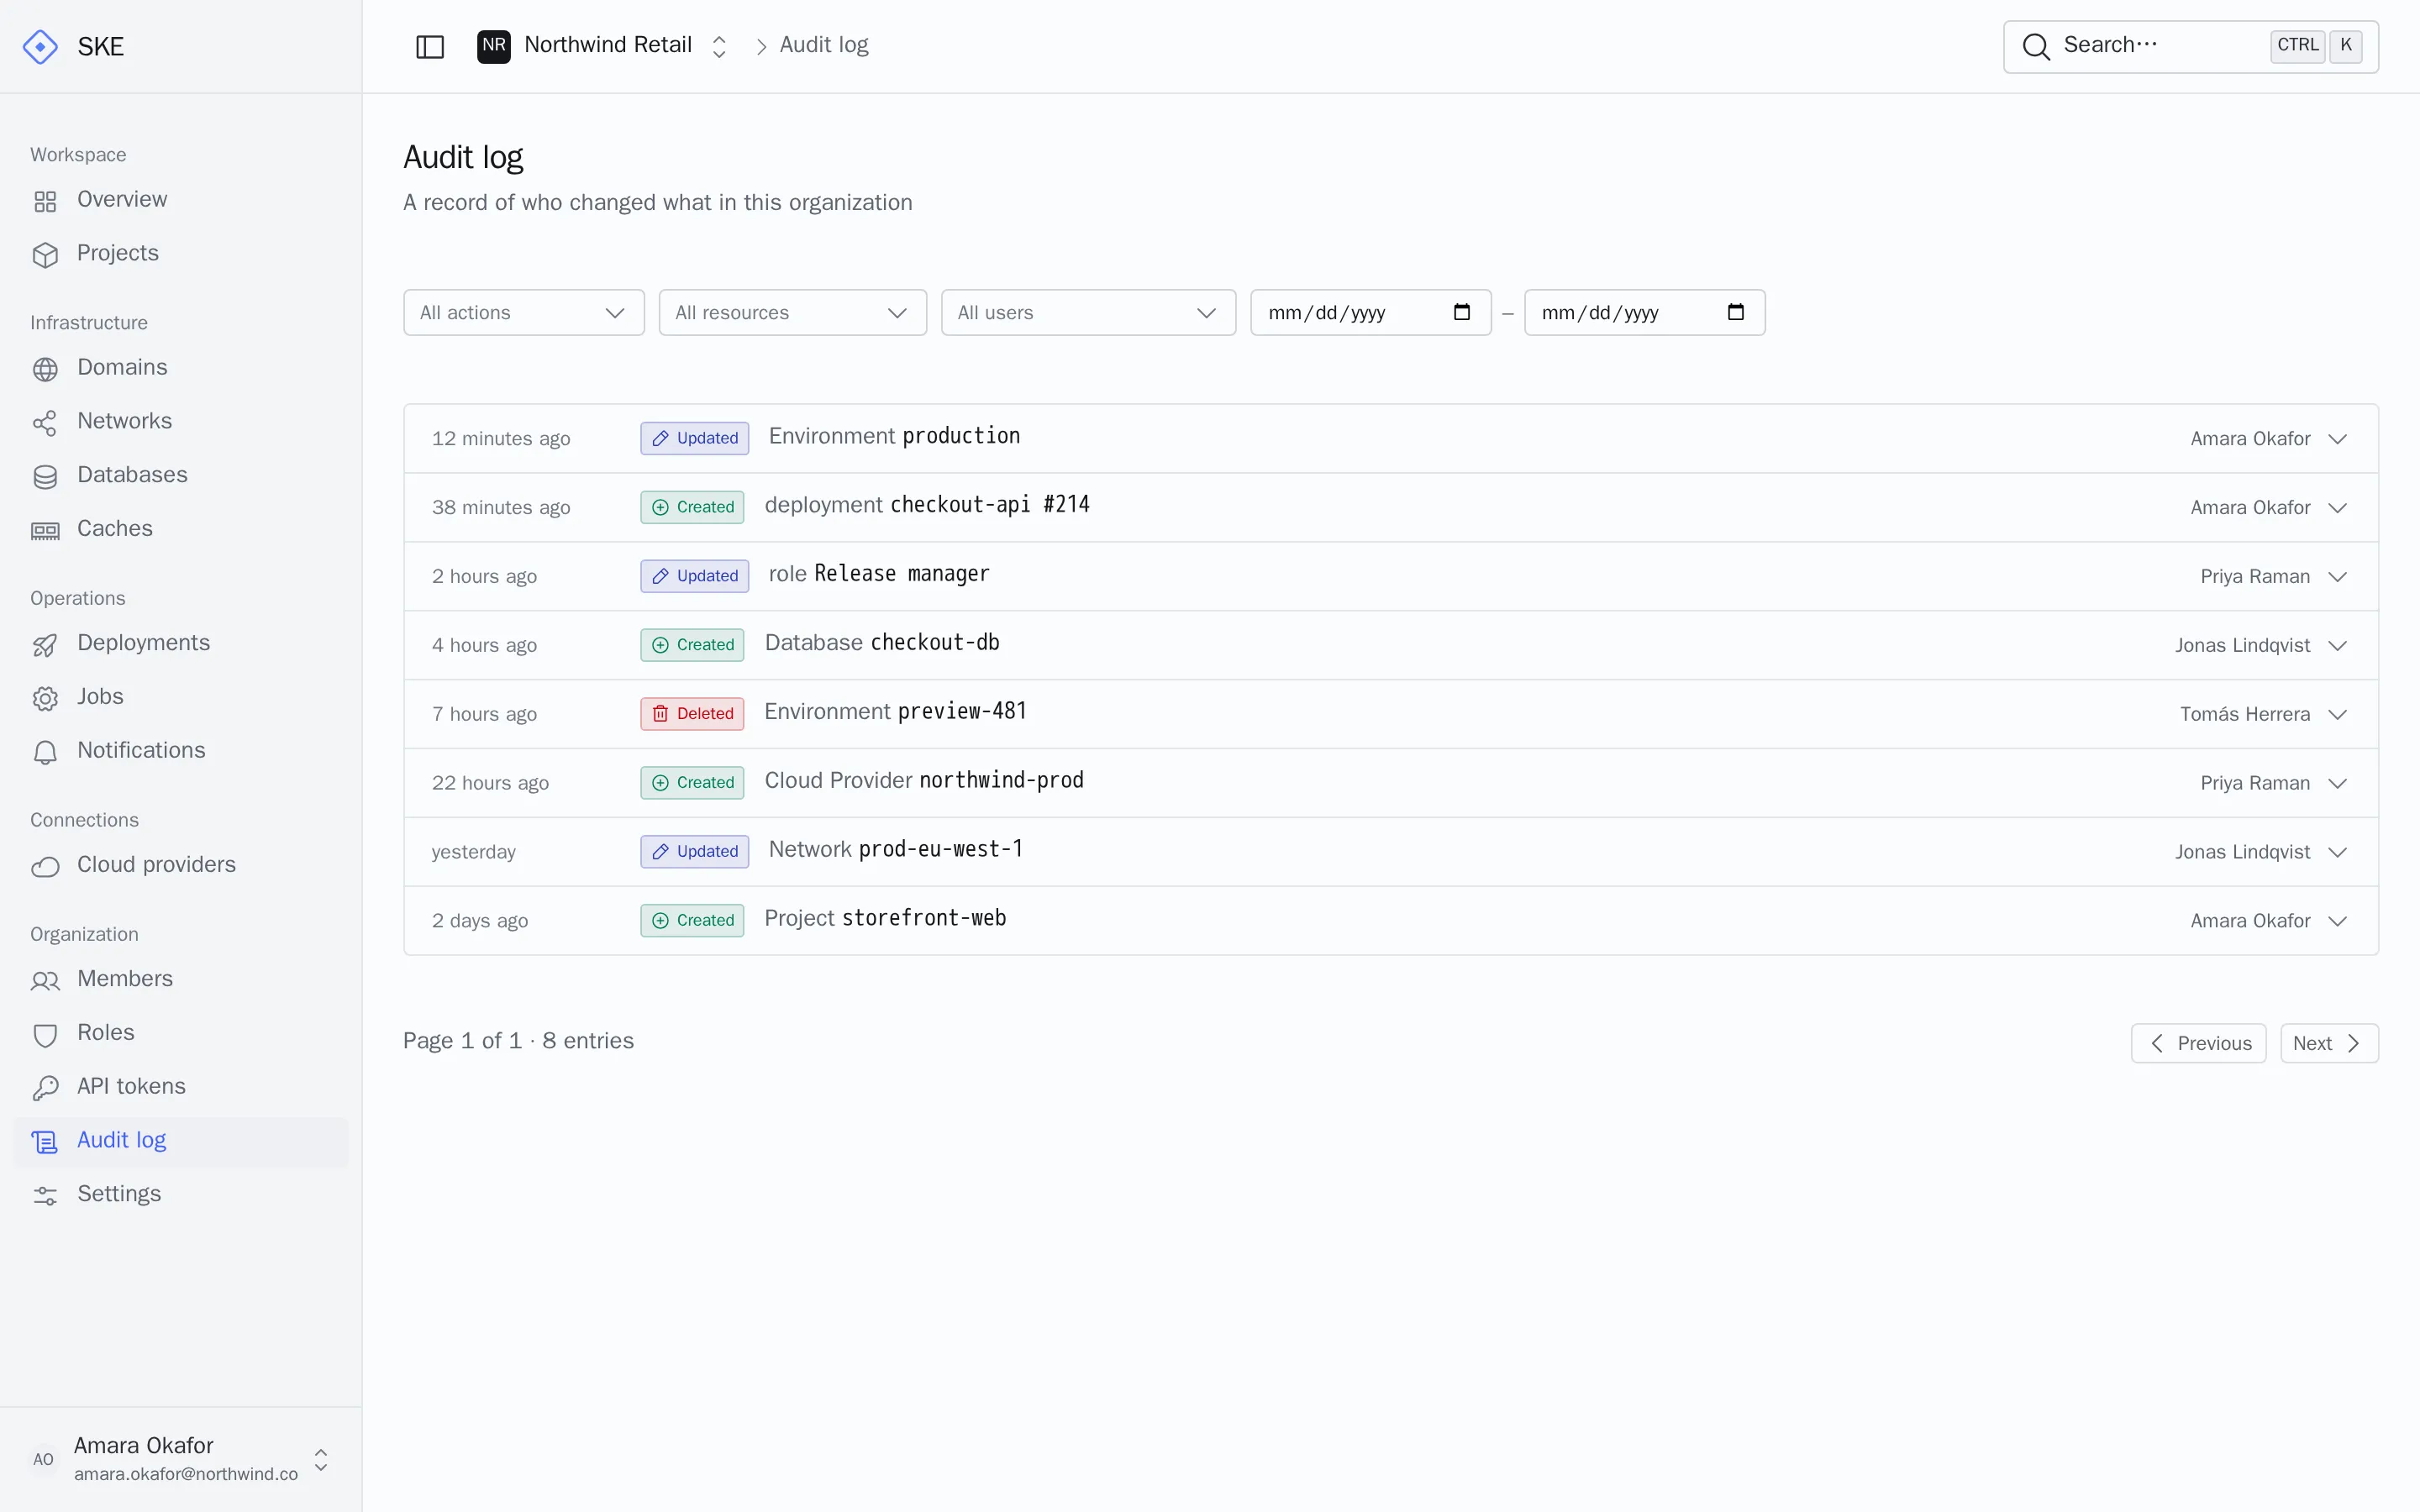Viewport: 2420px width, 1512px height.
Task: Click the Cloud providers cloud icon
Action: tap(45, 867)
